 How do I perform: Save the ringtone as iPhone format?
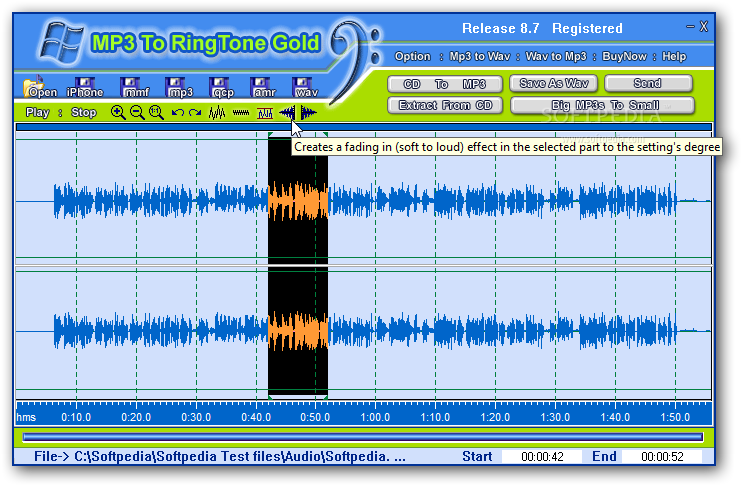coord(85,88)
